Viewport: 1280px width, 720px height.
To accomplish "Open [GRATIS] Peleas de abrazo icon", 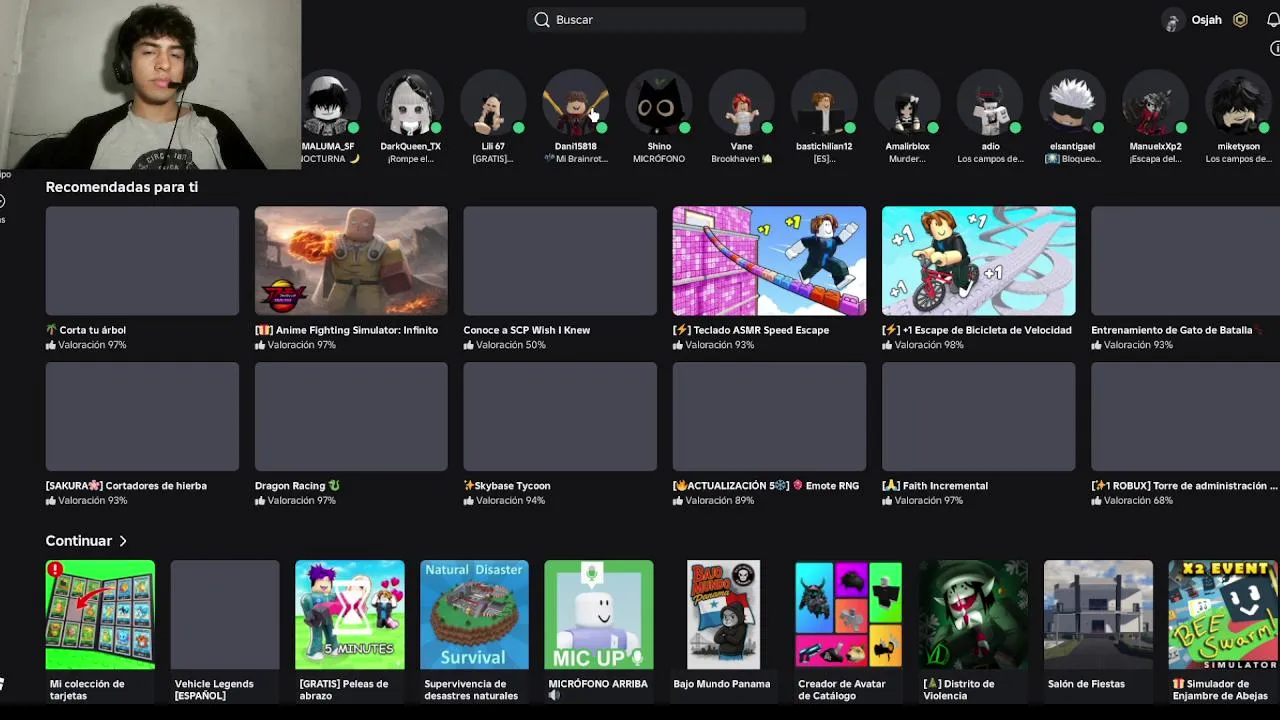I will [x=350, y=614].
